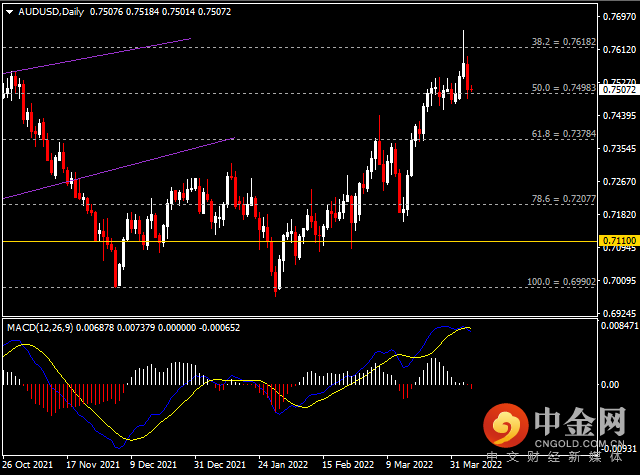Open the chart menu triangle beside AUDUSD
This screenshot has height=475, width=640.
(9, 12)
